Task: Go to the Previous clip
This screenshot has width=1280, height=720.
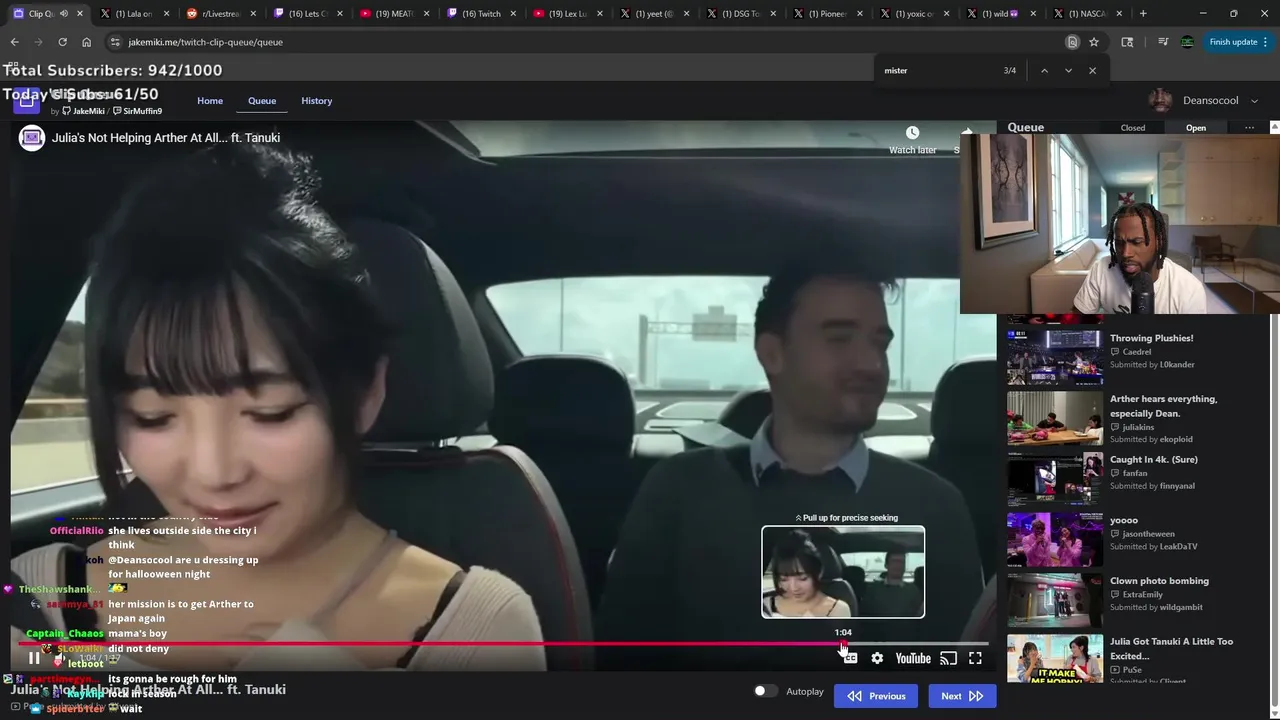Action: tap(876, 696)
